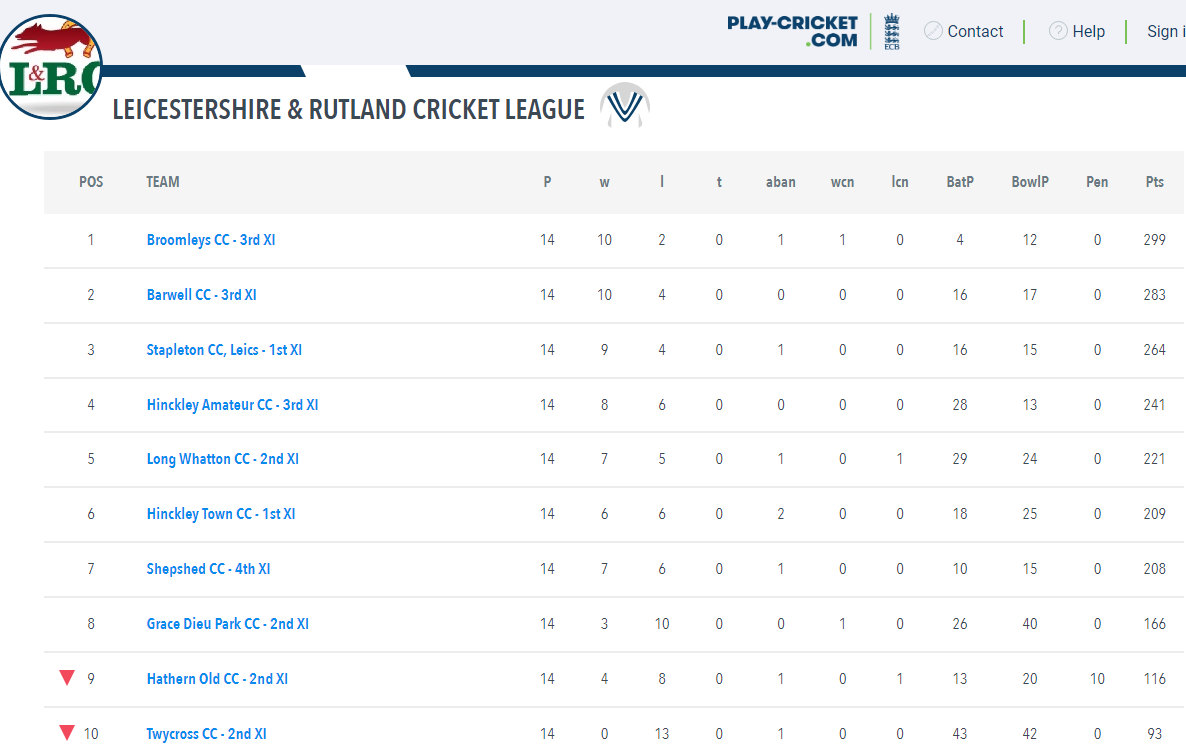This screenshot has width=1186, height=754.
Task: Open the Contact link
Action: click(975, 32)
